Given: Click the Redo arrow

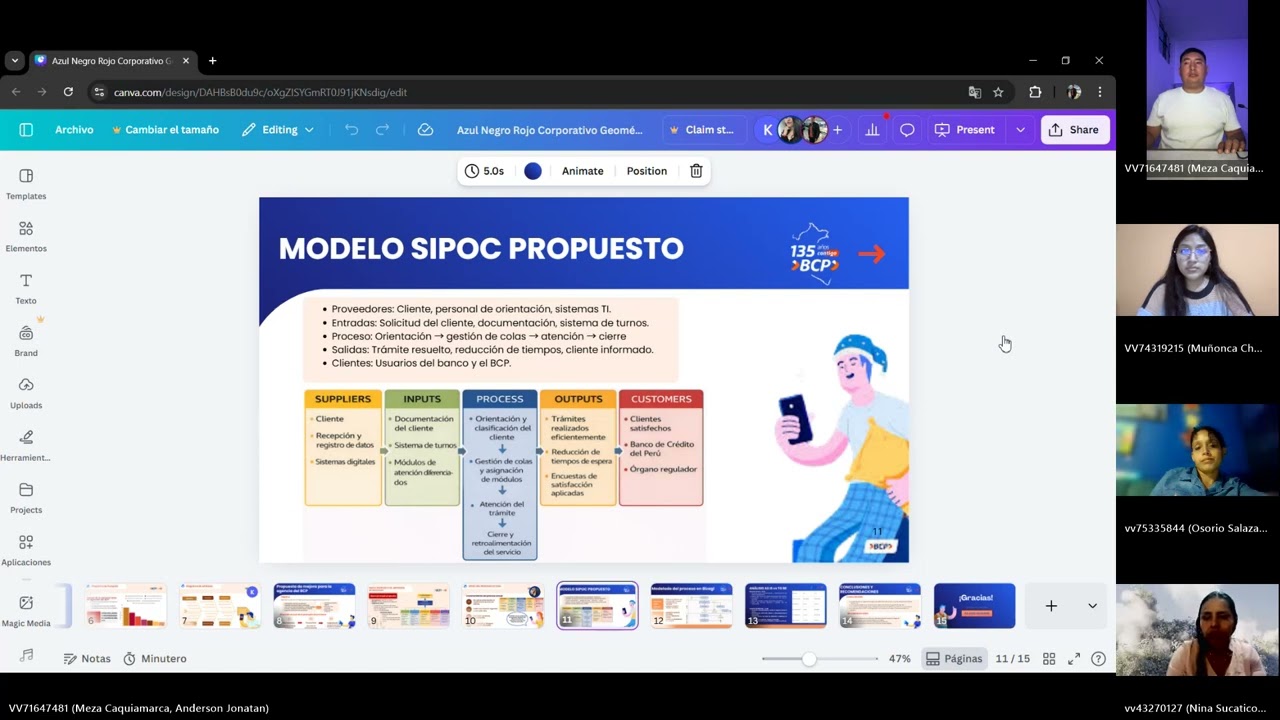Looking at the screenshot, I should [x=382, y=130].
